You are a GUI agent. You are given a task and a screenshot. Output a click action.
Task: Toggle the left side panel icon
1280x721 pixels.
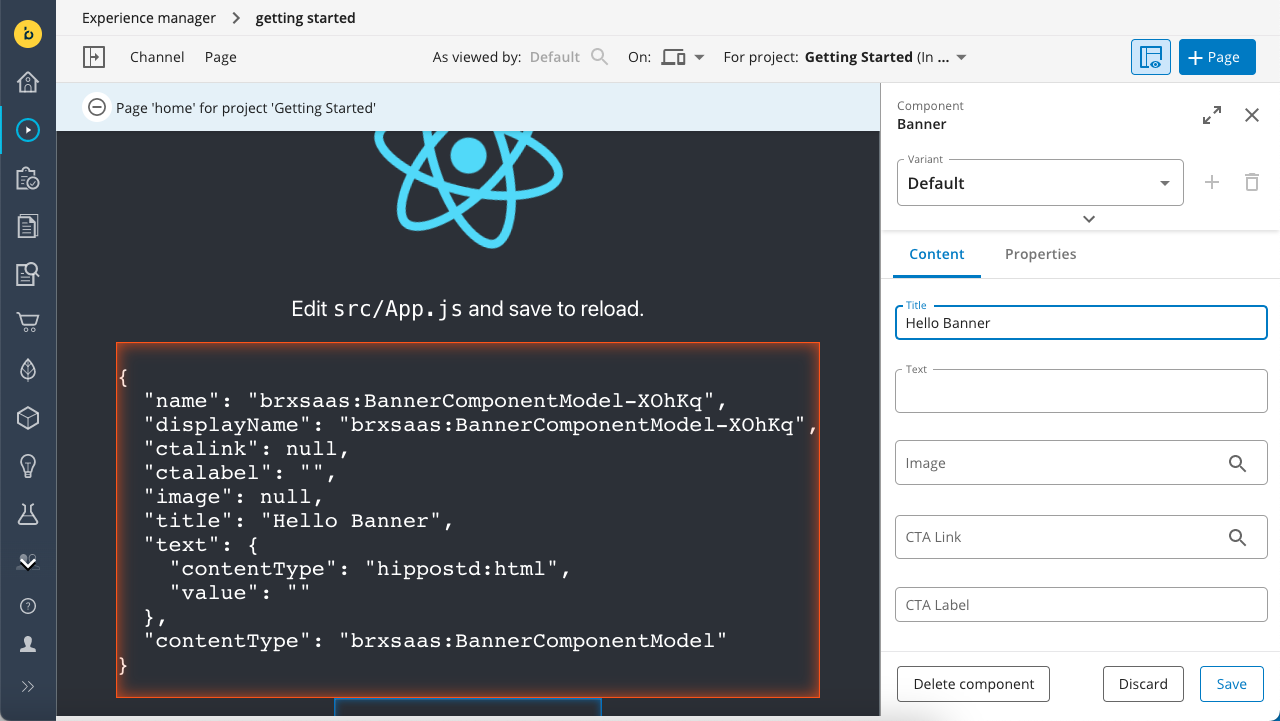click(93, 57)
